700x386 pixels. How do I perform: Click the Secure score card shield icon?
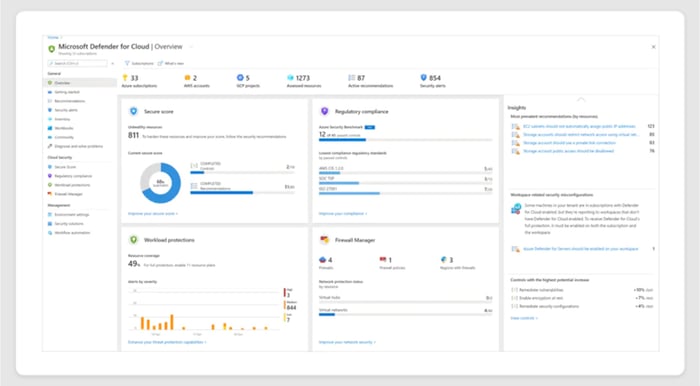click(x=133, y=111)
